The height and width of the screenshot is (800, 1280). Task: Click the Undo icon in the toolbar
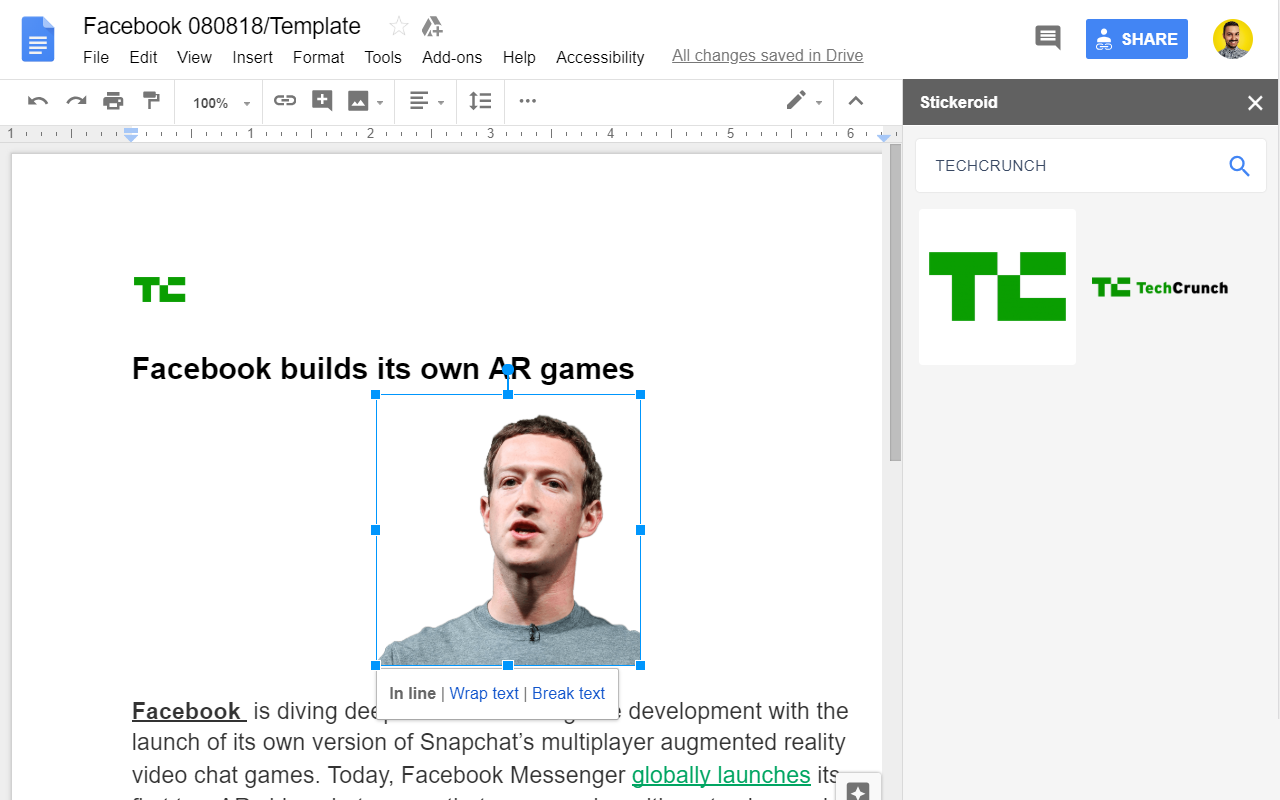pyautogui.click(x=37, y=101)
